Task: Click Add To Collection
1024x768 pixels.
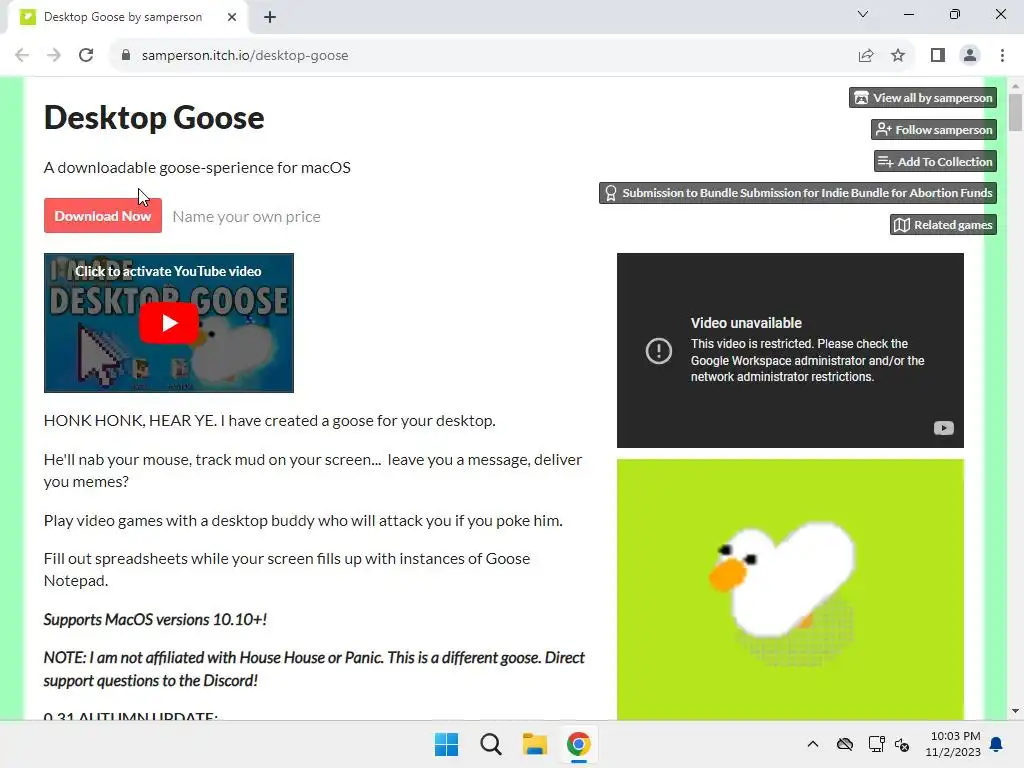Action: pyautogui.click(x=935, y=161)
